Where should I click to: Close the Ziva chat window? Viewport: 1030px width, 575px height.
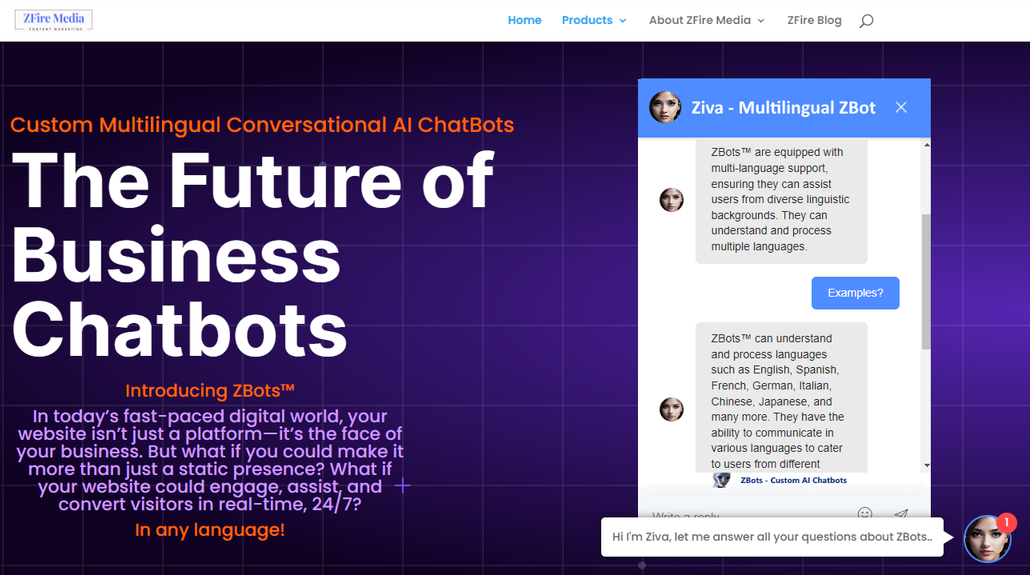click(x=901, y=108)
